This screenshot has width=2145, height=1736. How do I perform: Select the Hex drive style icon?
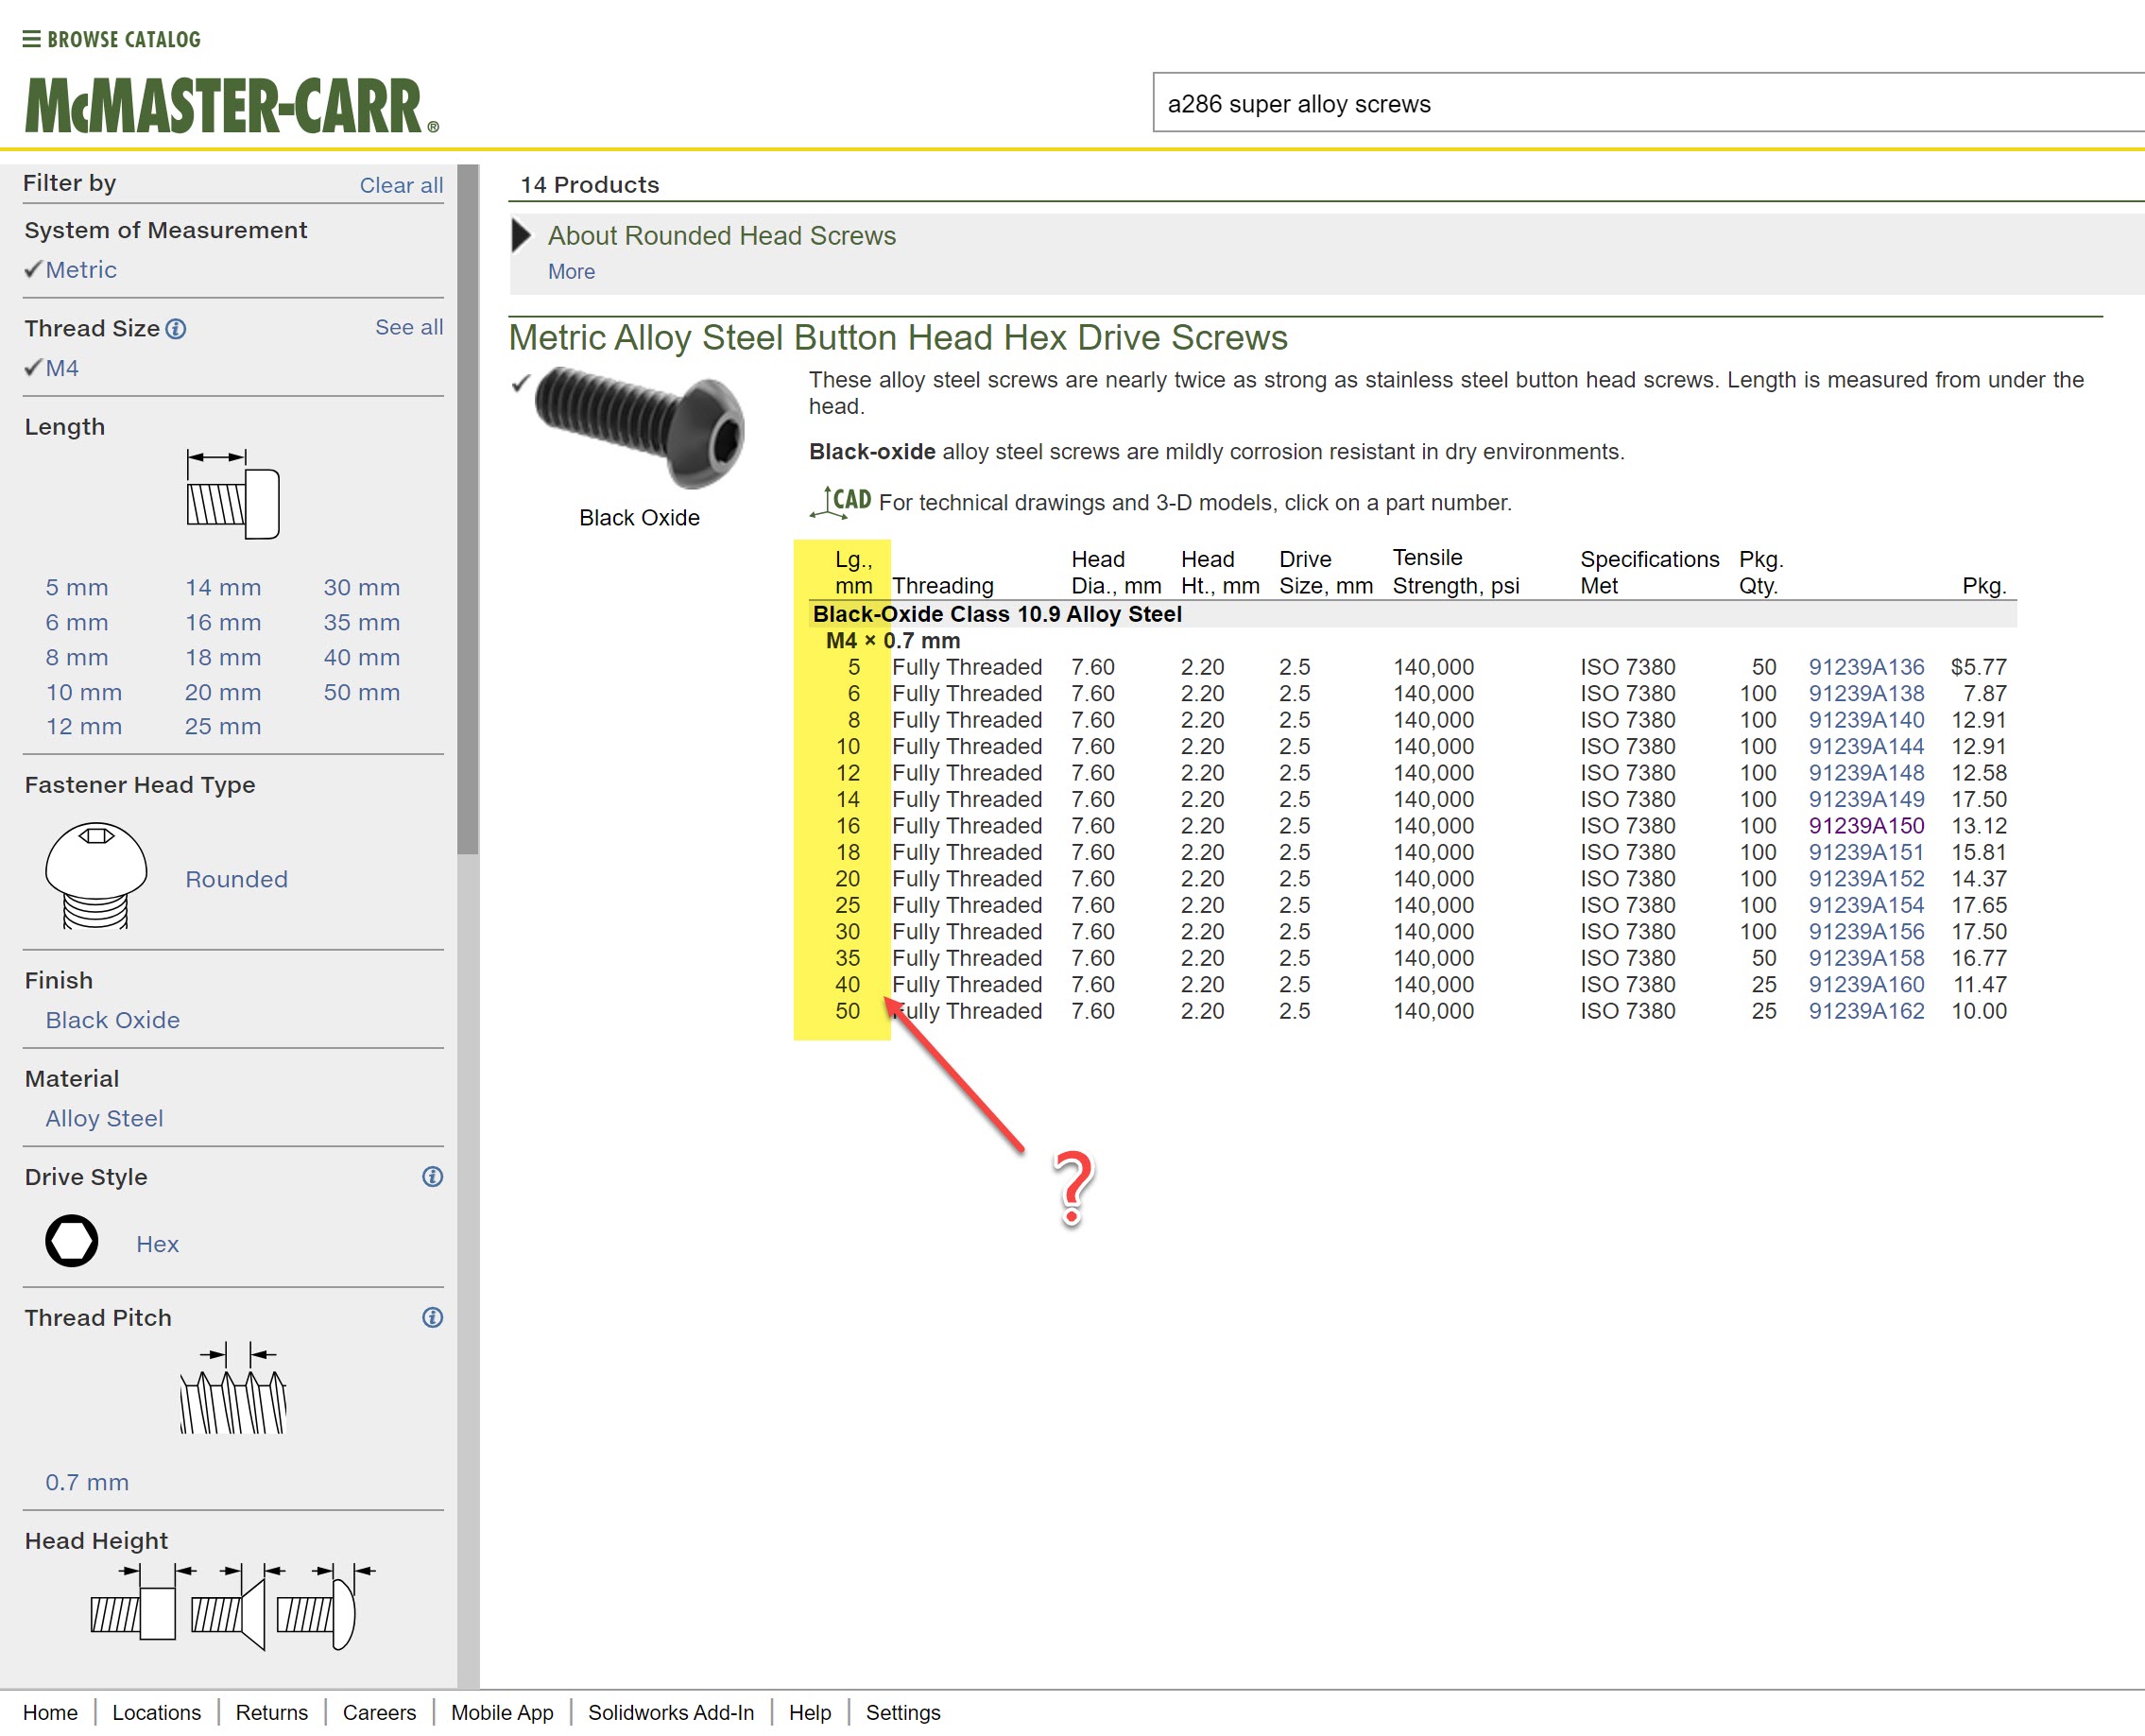pos(72,1241)
